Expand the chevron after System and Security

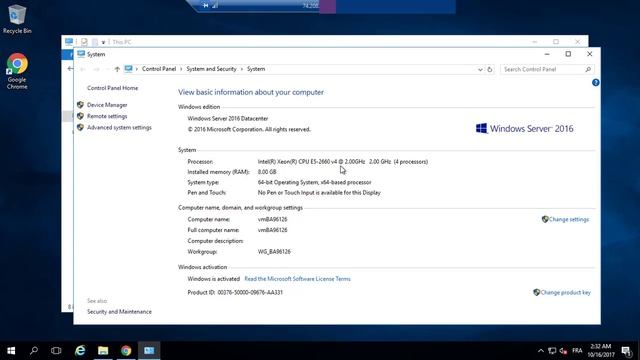(242, 69)
